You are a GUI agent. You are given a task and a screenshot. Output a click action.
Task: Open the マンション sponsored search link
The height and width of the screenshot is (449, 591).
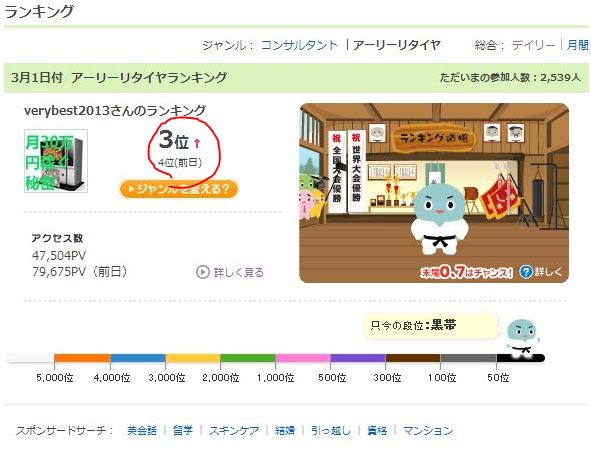428,431
